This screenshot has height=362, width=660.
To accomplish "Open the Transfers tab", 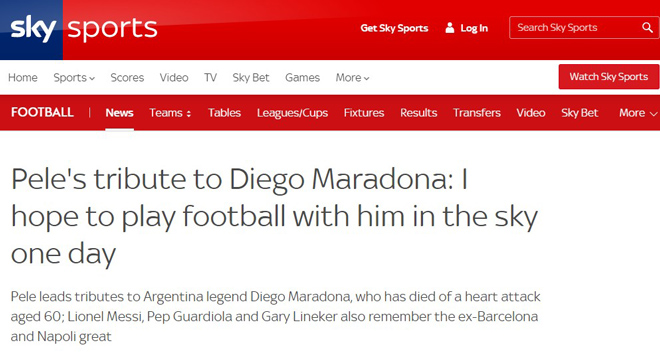I will (477, 113).
